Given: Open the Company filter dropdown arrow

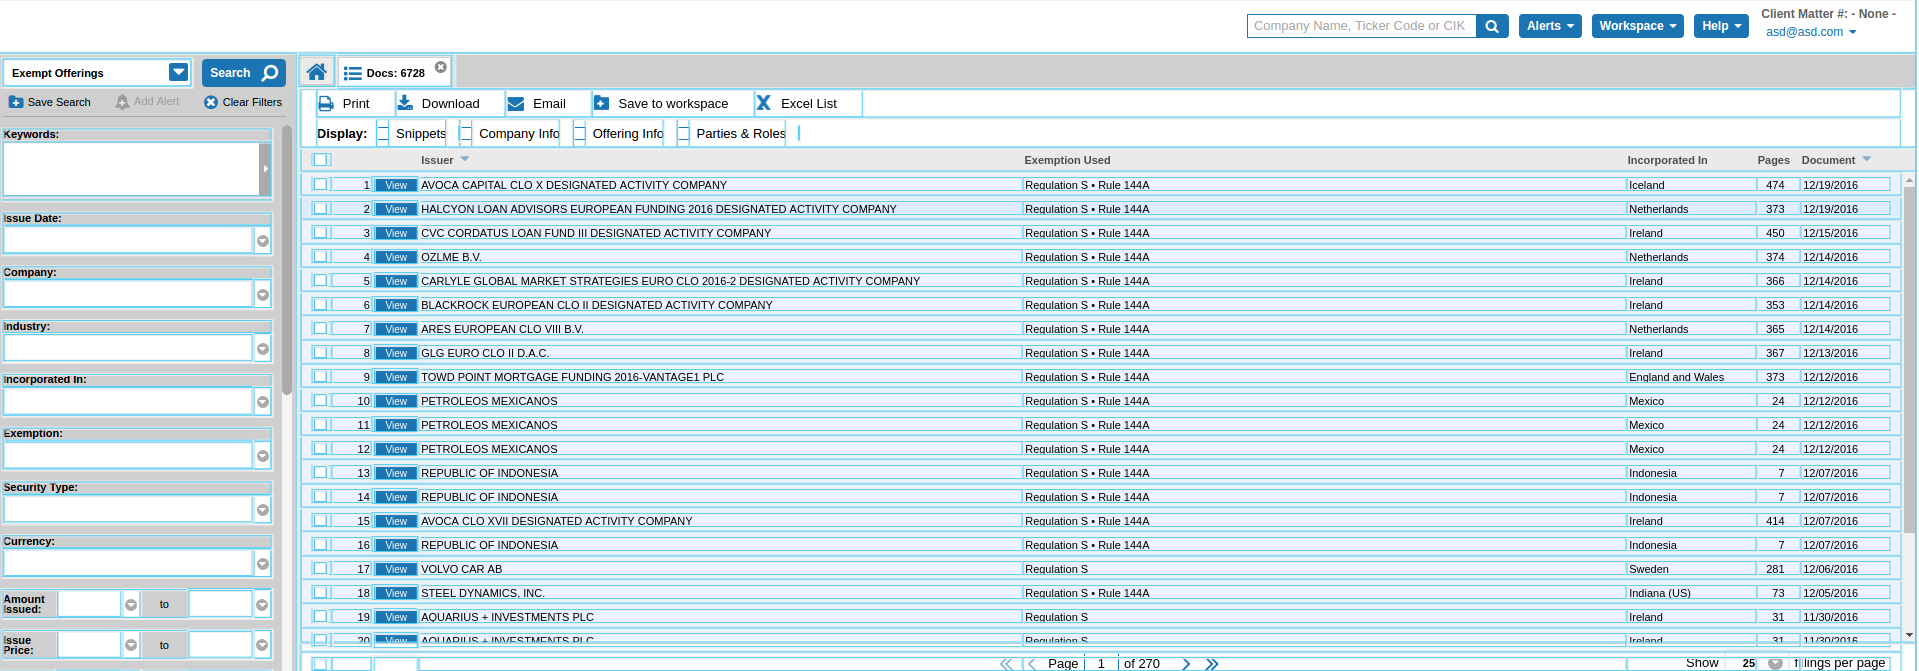Looking at the screenshot, I should pos(263,294).
